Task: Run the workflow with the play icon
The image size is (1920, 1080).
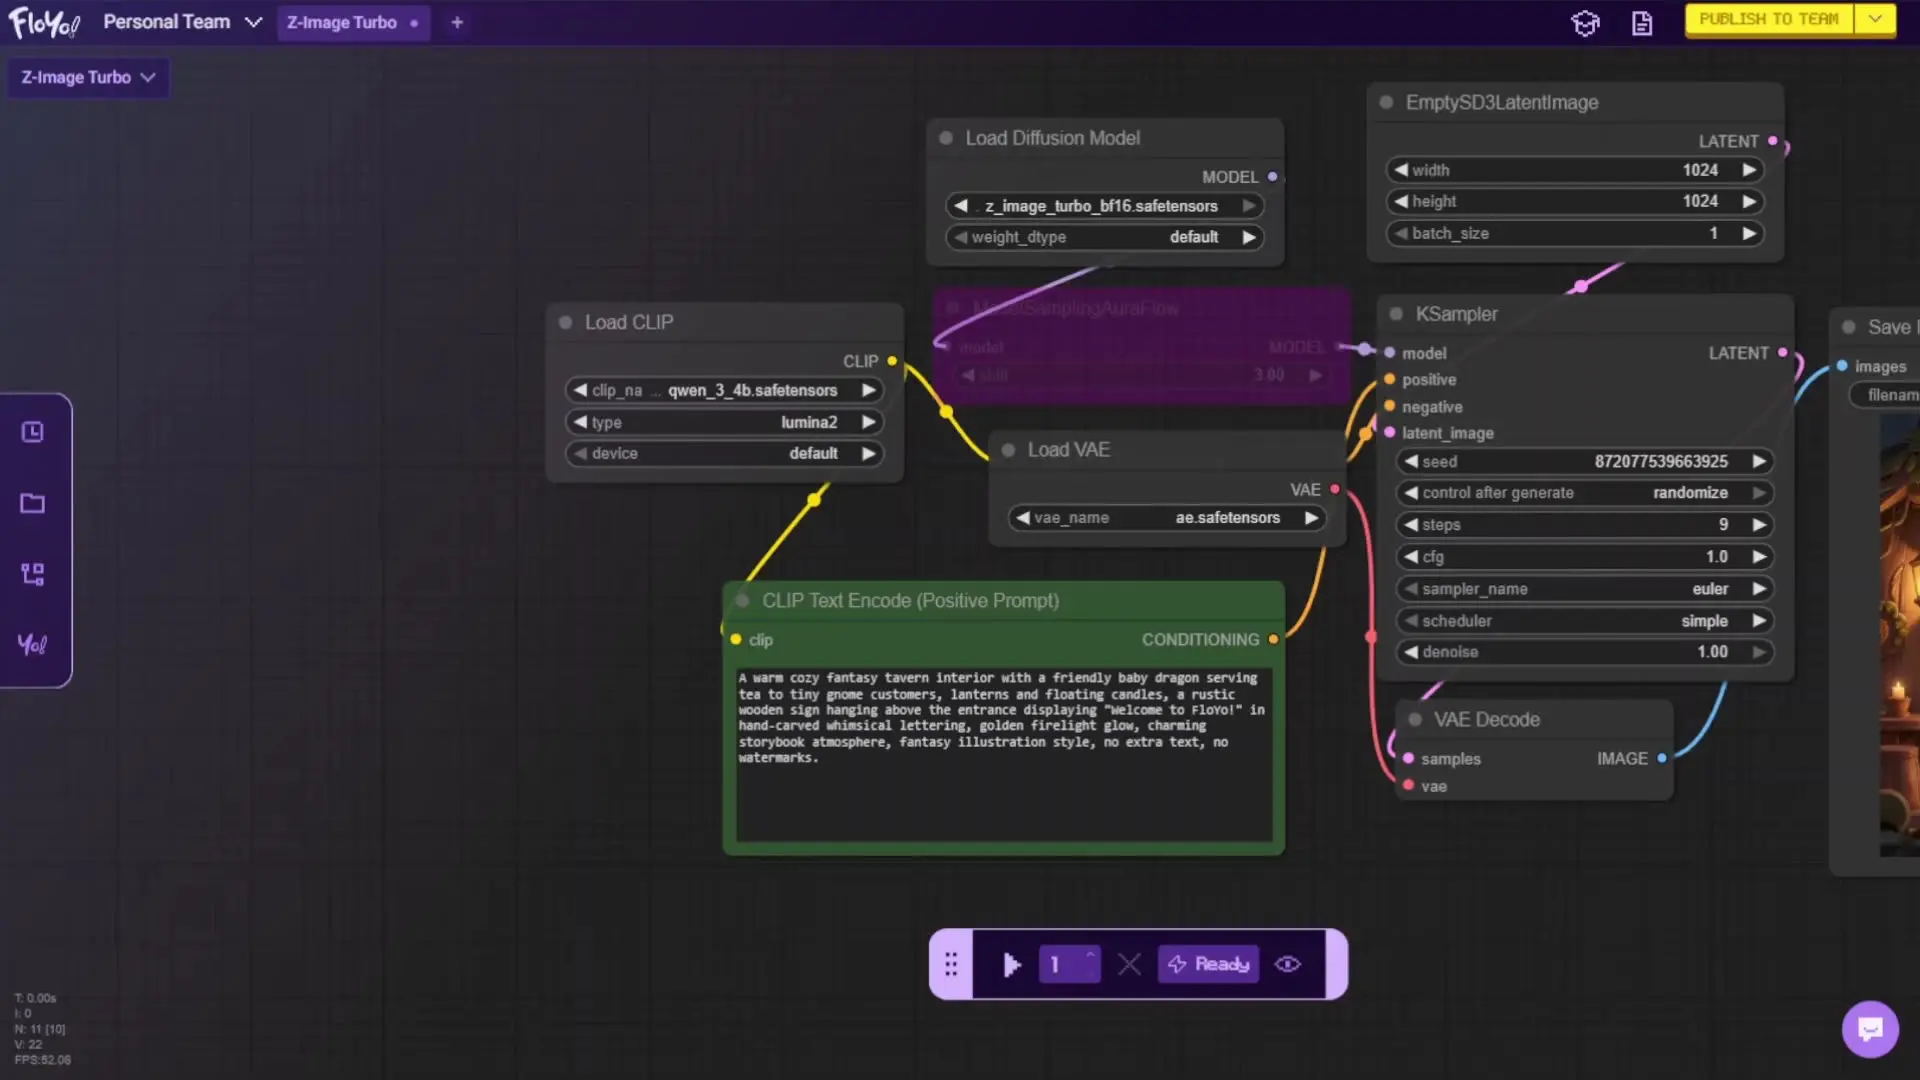Action: [x=1011, y=964]
